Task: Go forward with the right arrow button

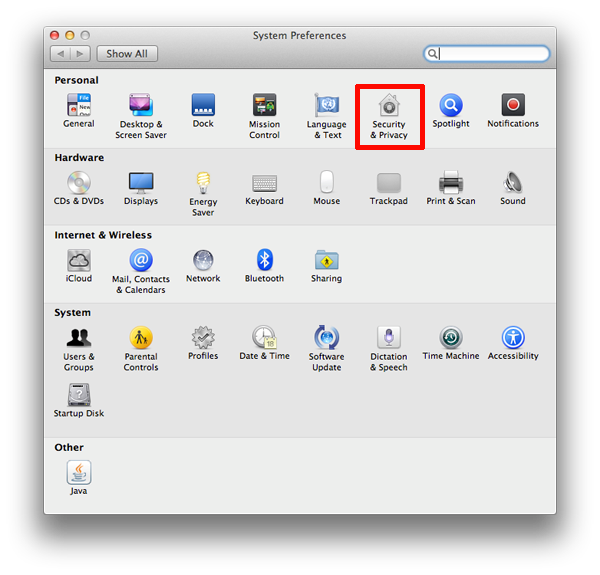Action: pos(80,54)
